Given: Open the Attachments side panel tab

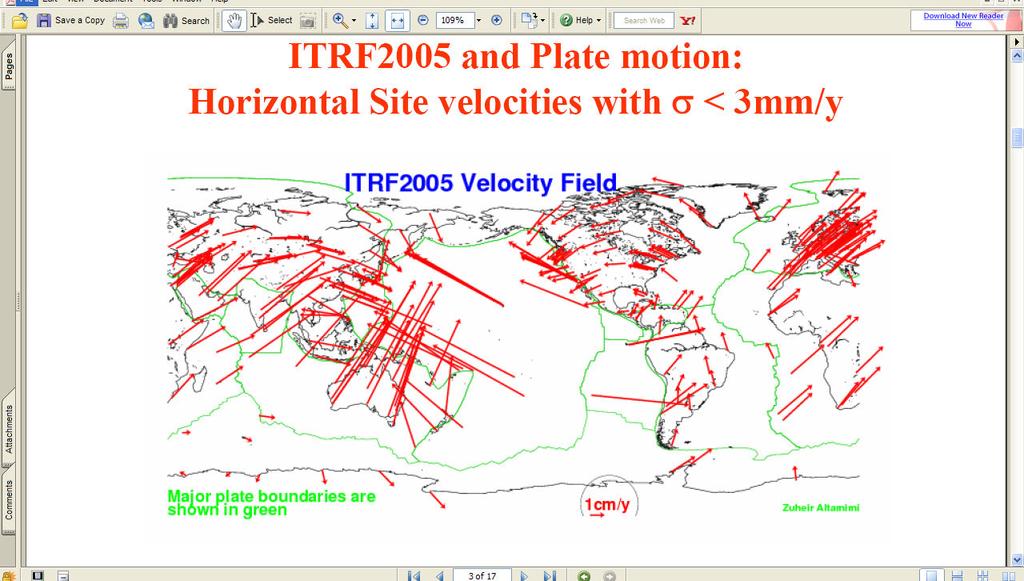Looking at the screenshot, I should coord(8,428).
